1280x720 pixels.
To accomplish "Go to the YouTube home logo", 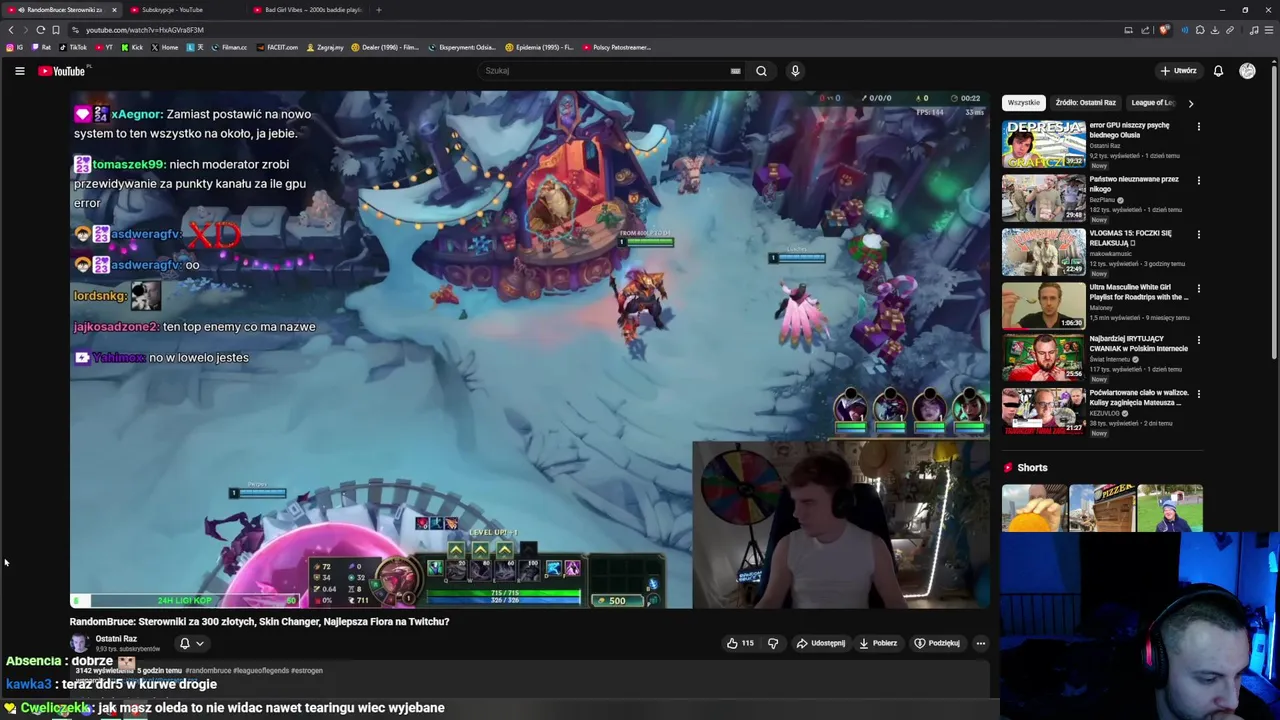I will coord(64,71).
